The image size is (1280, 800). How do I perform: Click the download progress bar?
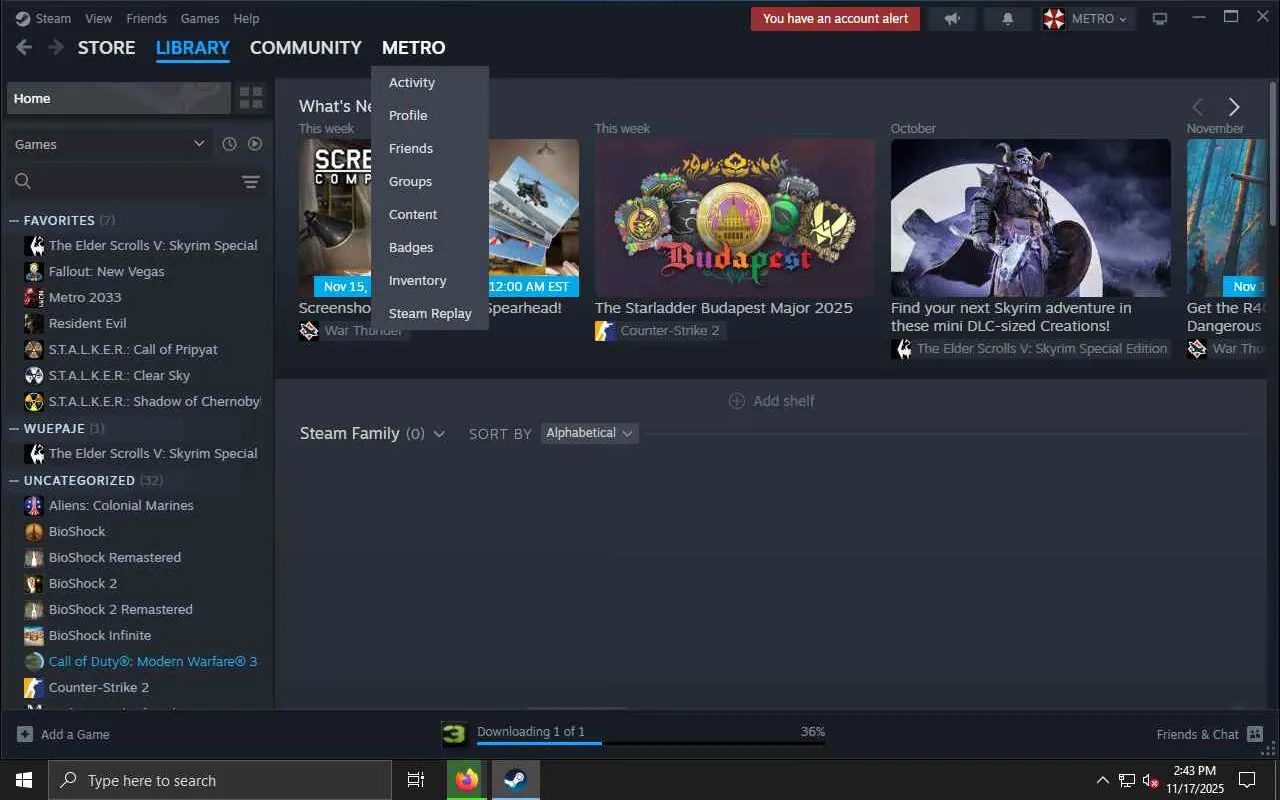(651, 743)
